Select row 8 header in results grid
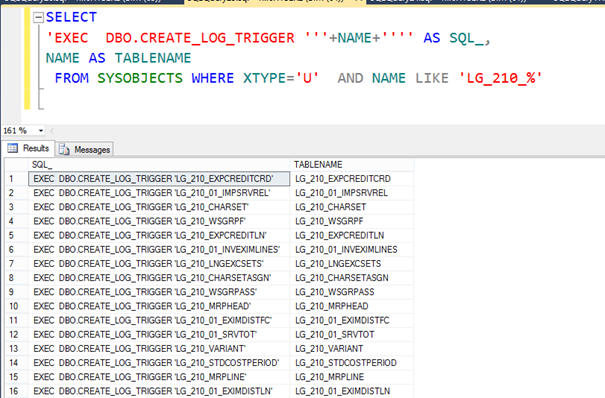The width and height of the screenshot is (605, 398). (17, 278)
